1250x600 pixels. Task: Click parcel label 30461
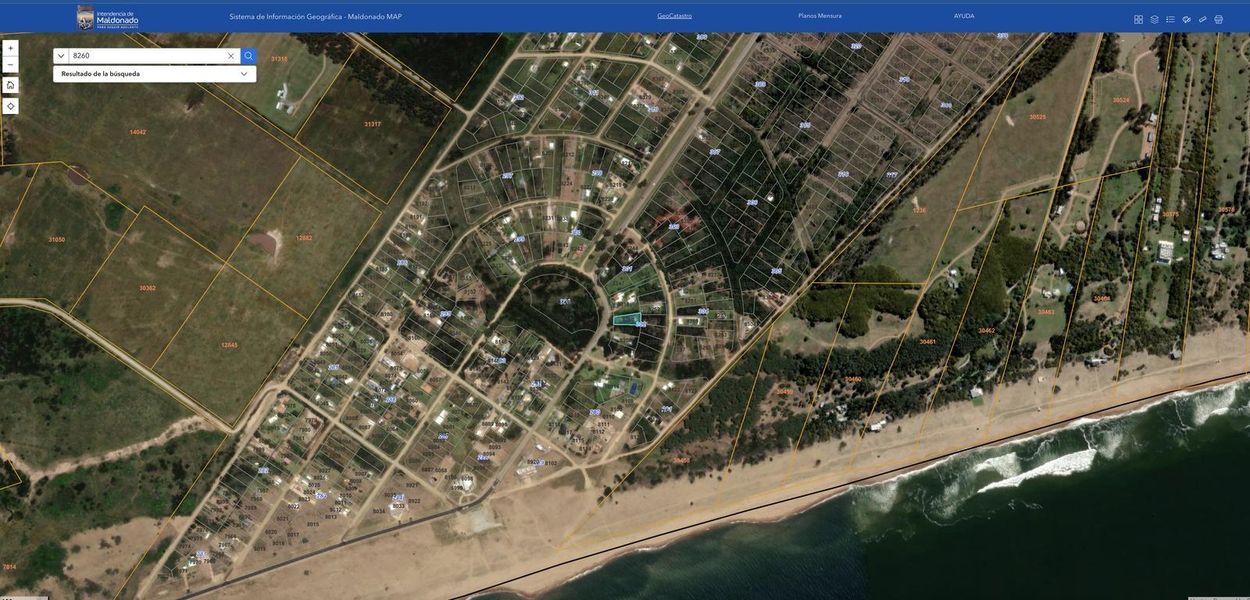click(928, 342)
